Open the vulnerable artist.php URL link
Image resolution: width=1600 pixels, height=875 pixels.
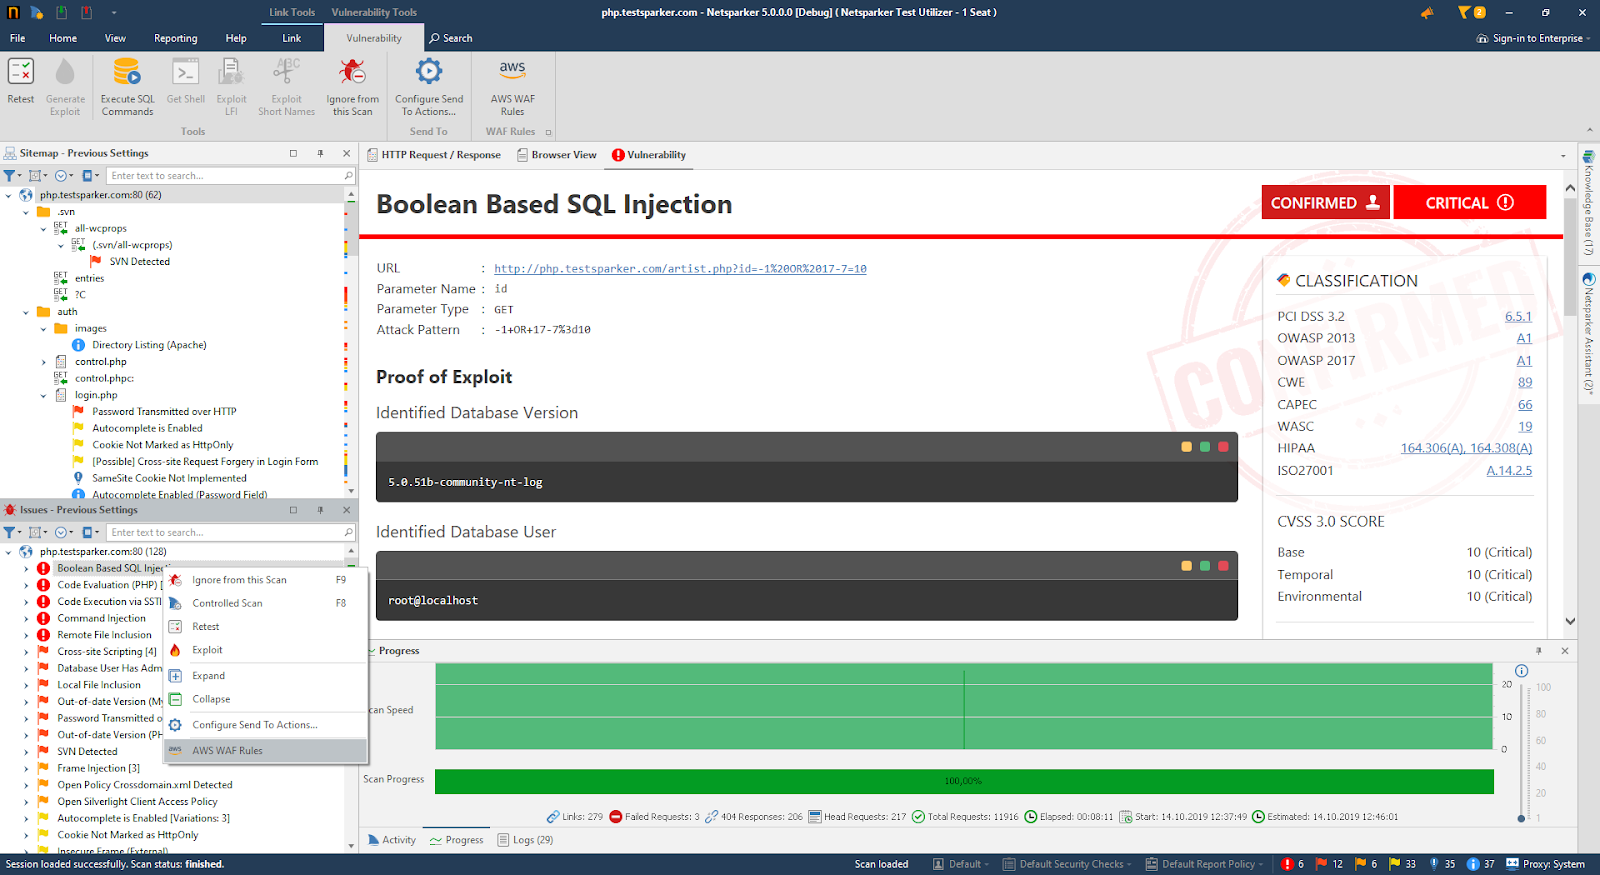pyautogui.click(x=680, y=269)
